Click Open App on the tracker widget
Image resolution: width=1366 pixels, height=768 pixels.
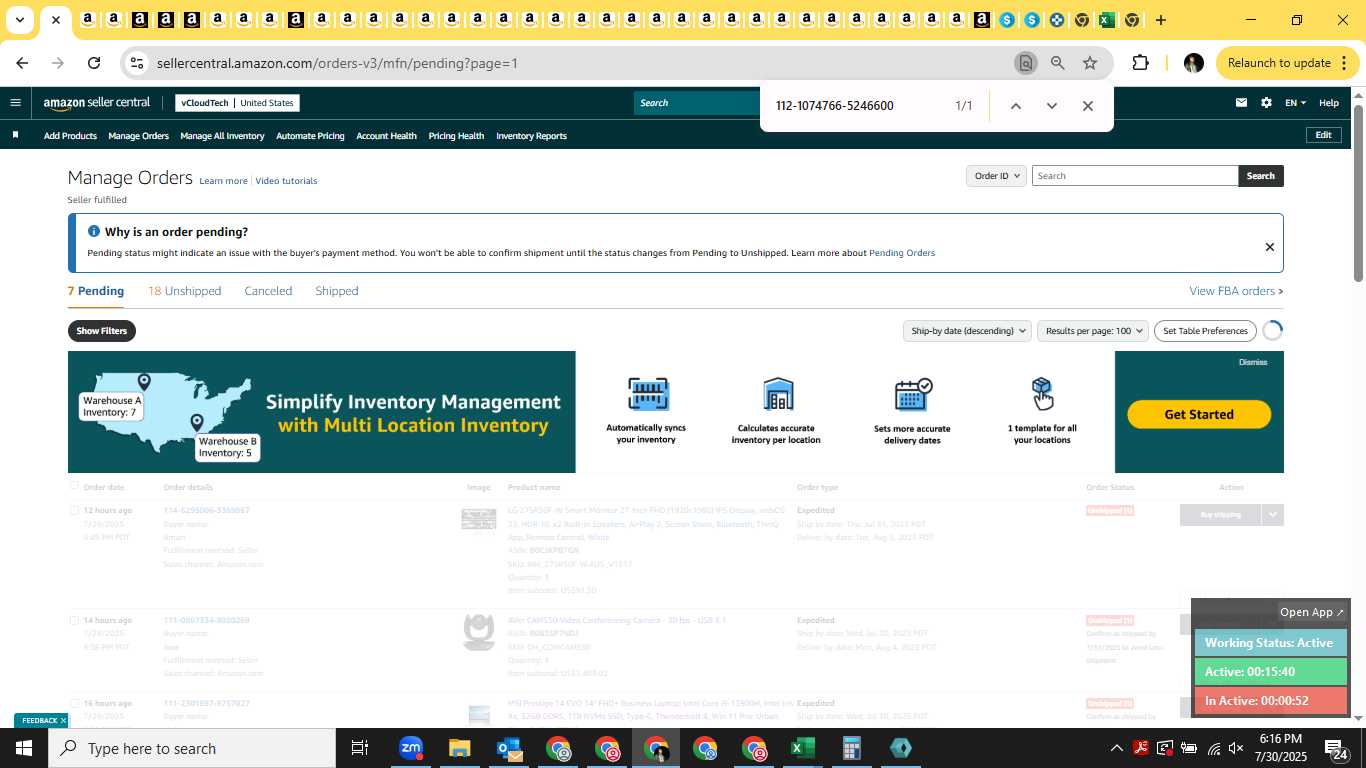click(x=1312, y=612)
